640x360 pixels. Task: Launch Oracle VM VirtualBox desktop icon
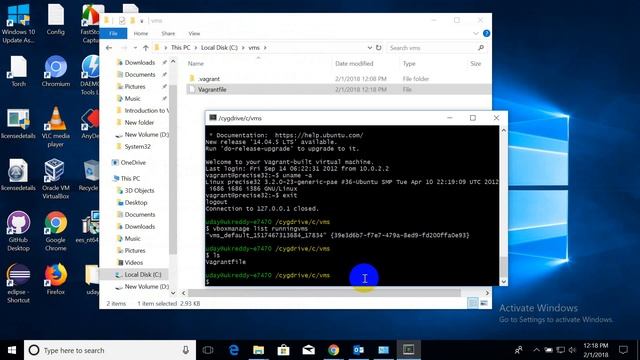56,179
